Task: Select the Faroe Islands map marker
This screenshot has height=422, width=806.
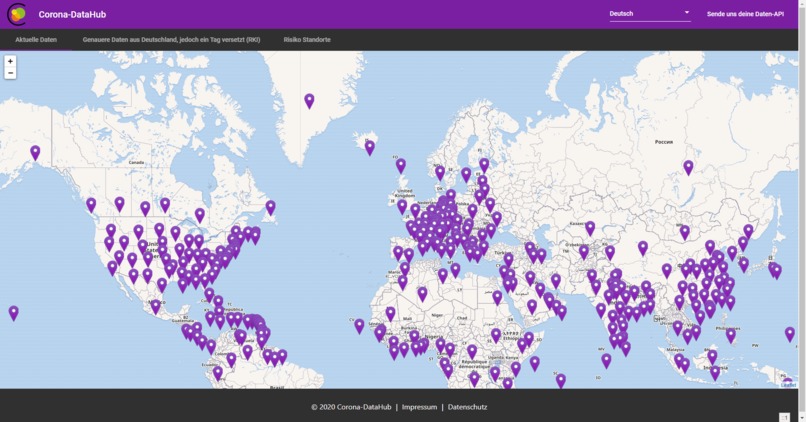Action: 400,166
